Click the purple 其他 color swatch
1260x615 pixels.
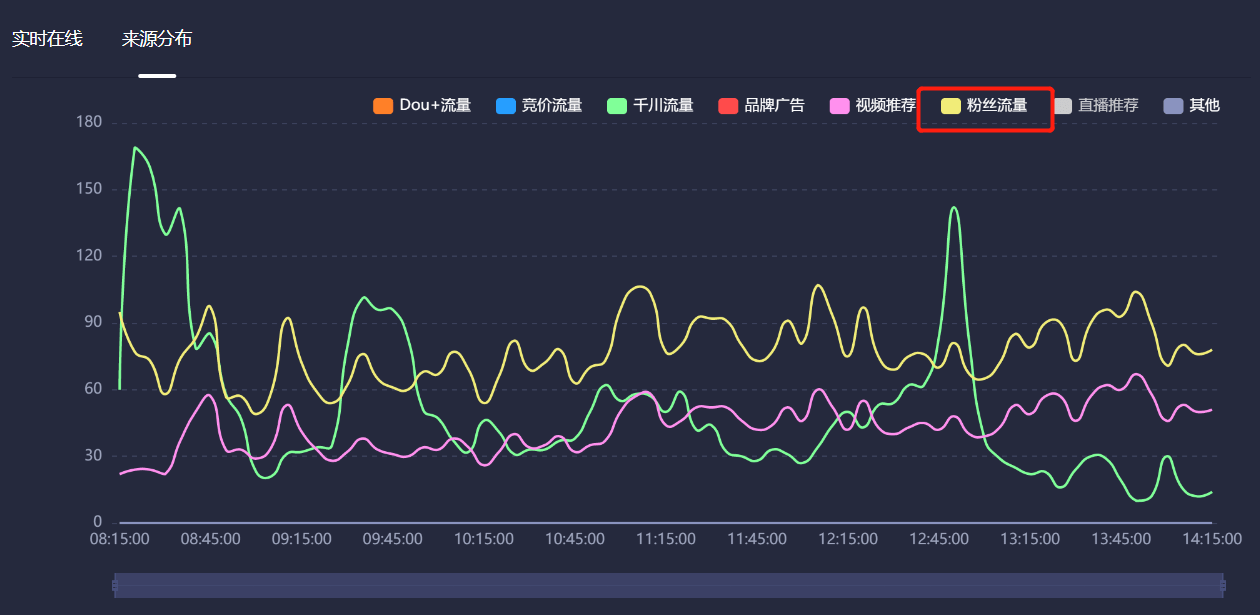click(x=1174, y=105)
